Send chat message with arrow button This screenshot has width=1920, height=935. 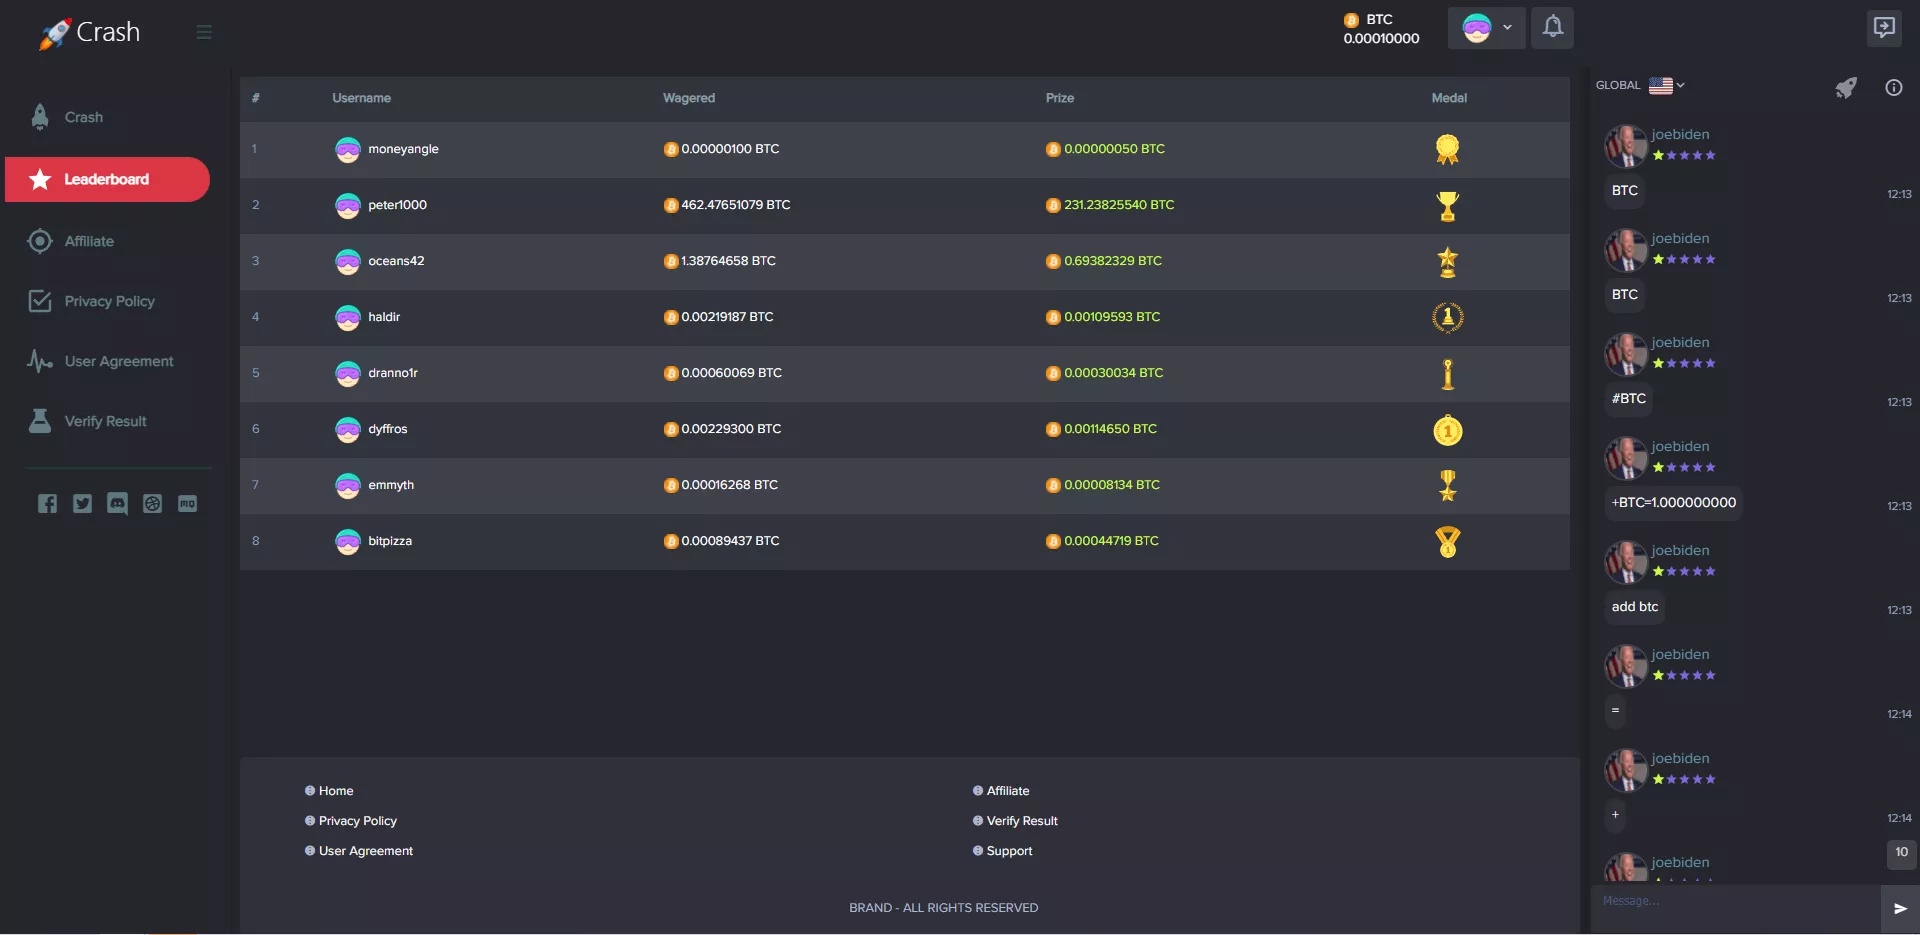coord(1900,908)
